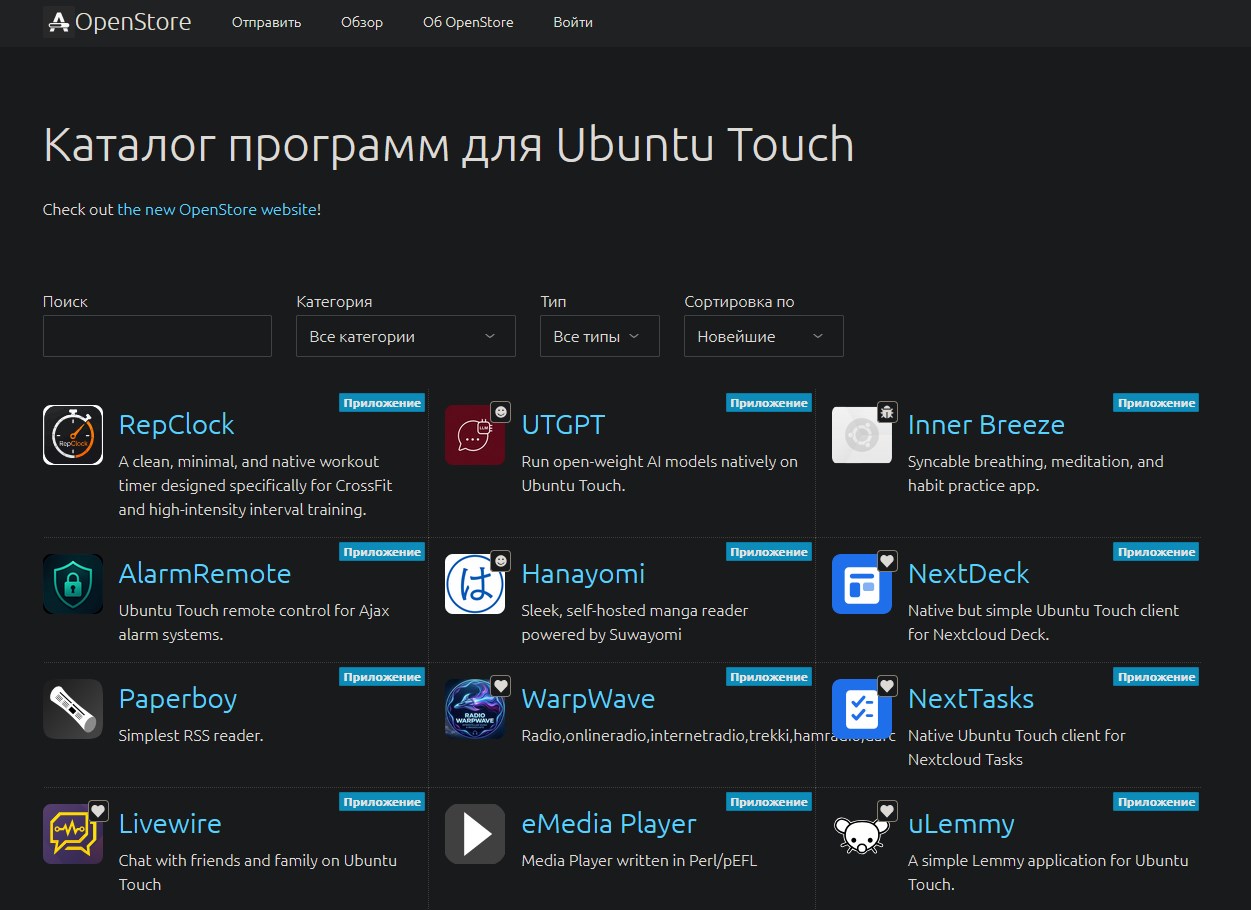Click the heart badge on Livewire icon

98,810
